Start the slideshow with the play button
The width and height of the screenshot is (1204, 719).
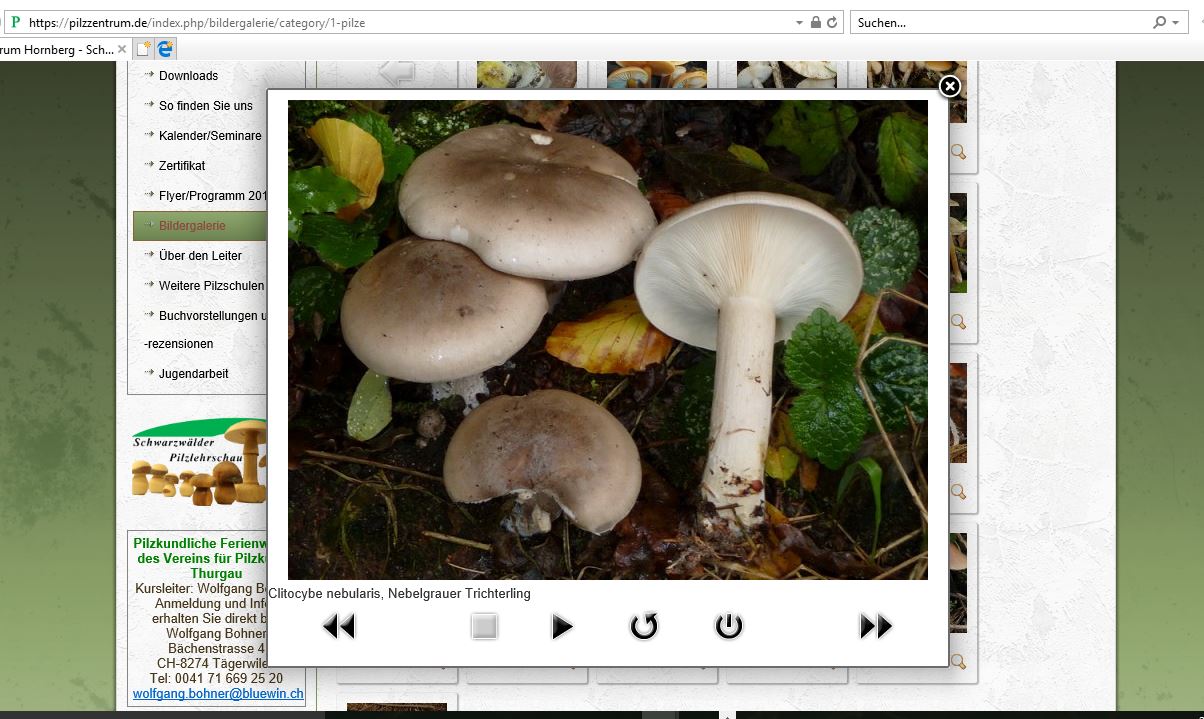tap(562, 627)
